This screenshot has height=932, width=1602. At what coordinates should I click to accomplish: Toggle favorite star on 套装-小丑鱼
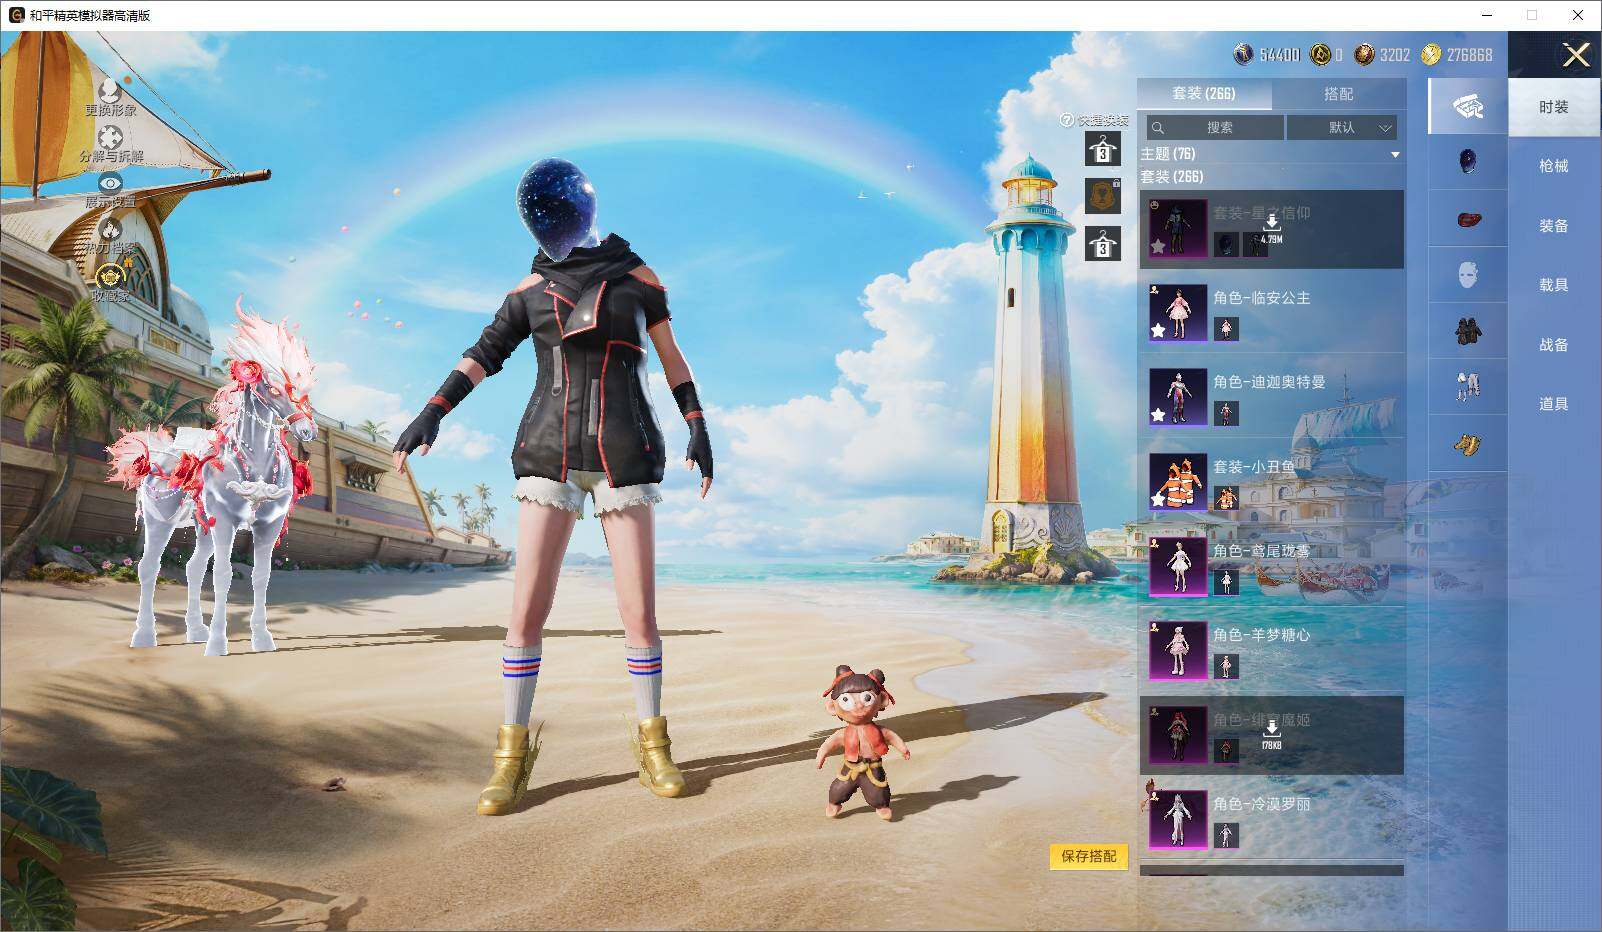tap(1158, 499)
